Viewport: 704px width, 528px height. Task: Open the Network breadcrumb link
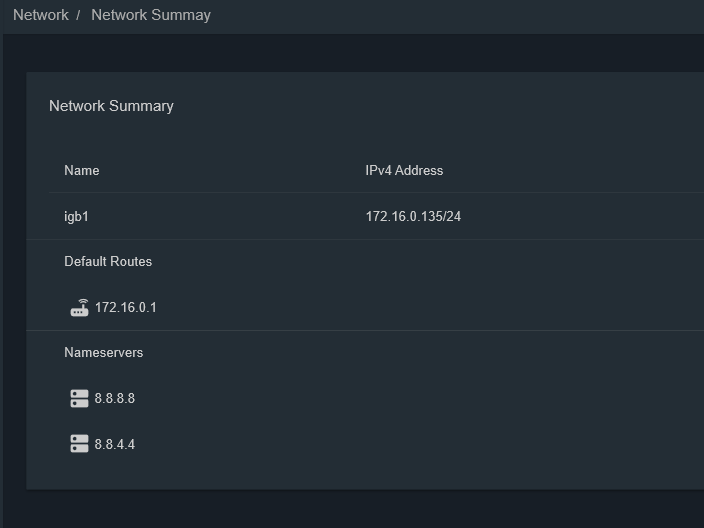tap(41, 15)
